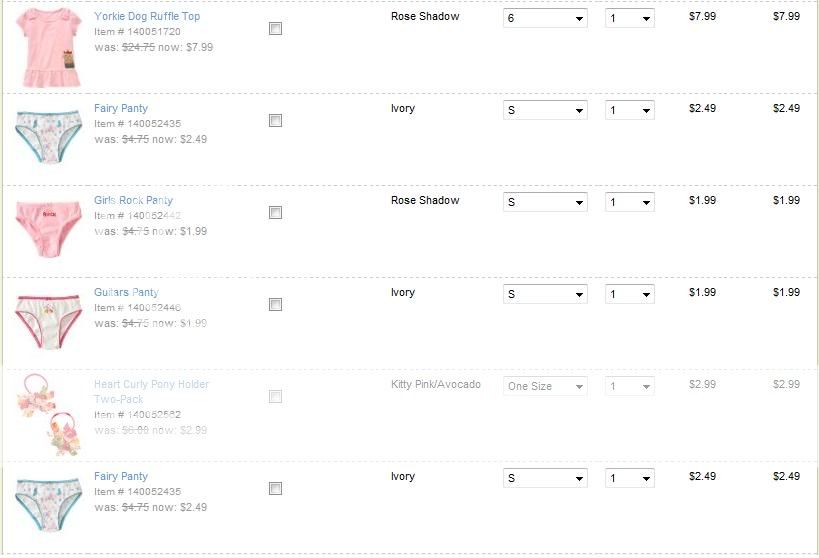
Task: Click the Yorkie Dog Ruffle Top product image
Action: 48,46
